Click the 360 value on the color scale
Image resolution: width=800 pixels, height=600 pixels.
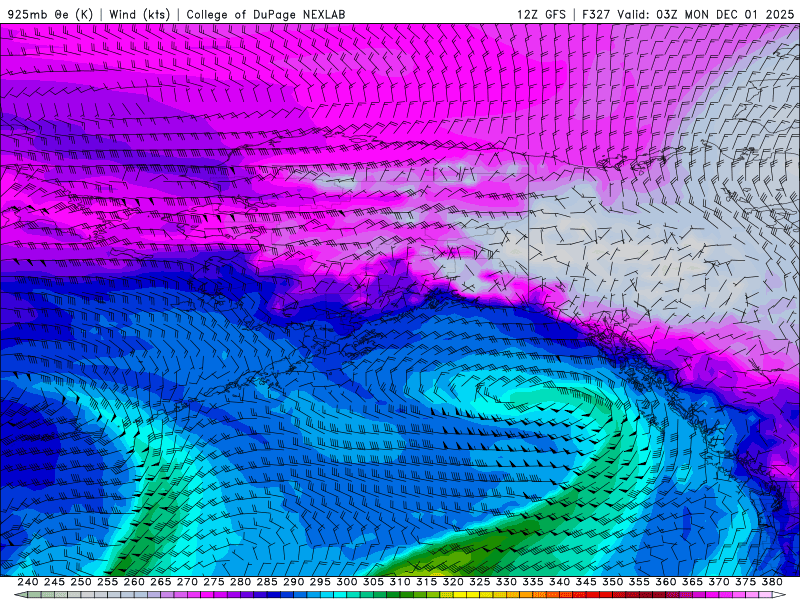tap(665, 582)
